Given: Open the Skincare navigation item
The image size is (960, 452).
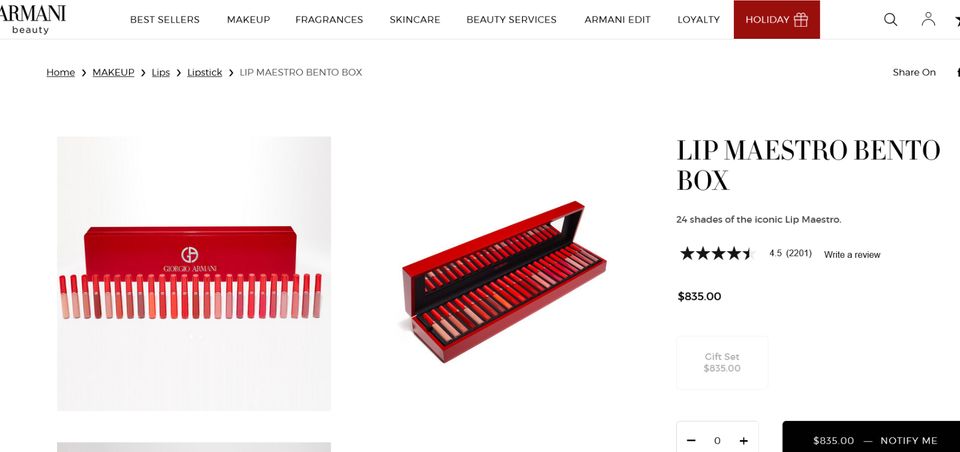Looking at the screenshot, I should click(x=414, y=20).
